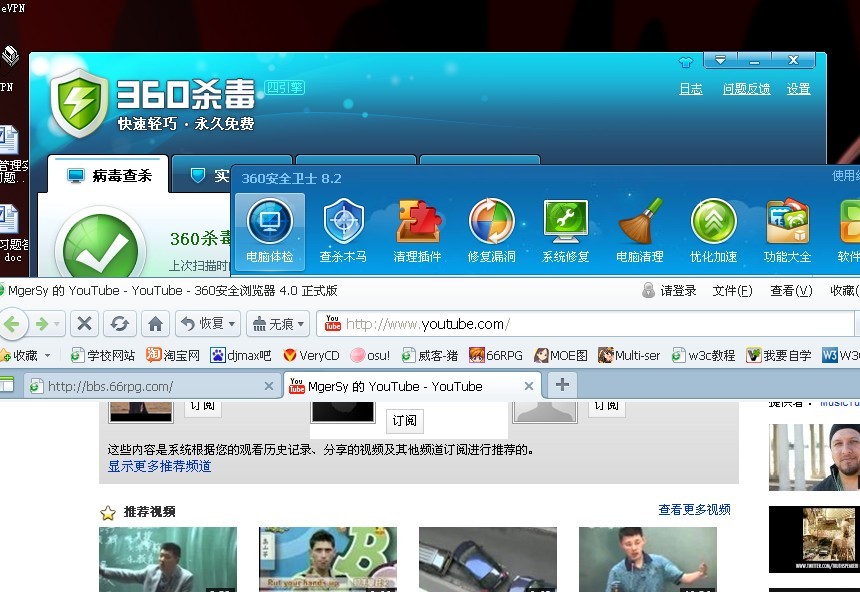860x592 pixels.
Task: Go back in 360 browser
Action: coord(12,324)
